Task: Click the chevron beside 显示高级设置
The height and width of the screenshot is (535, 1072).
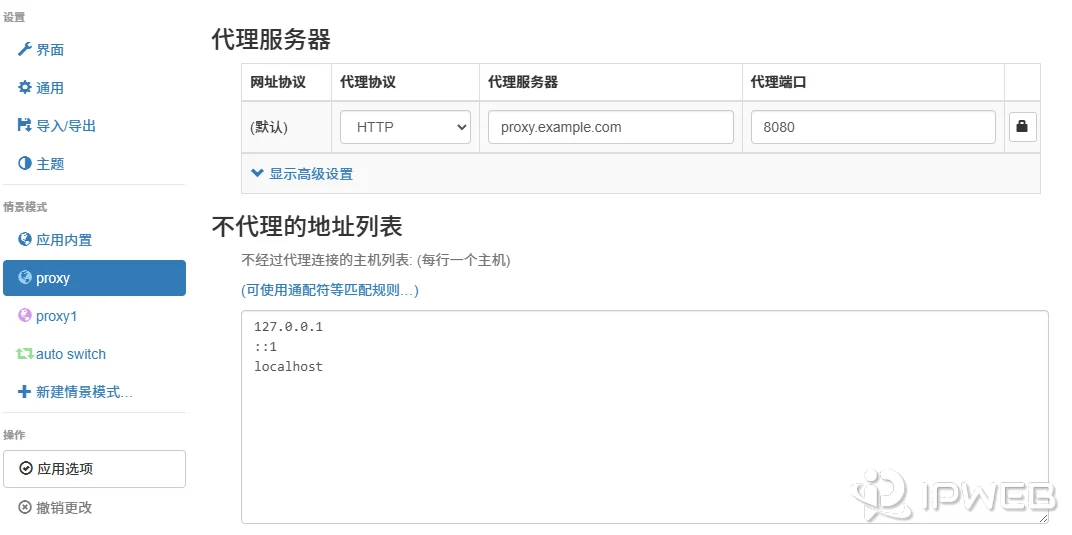Action: pyautogui.click(x=257, y=173)
